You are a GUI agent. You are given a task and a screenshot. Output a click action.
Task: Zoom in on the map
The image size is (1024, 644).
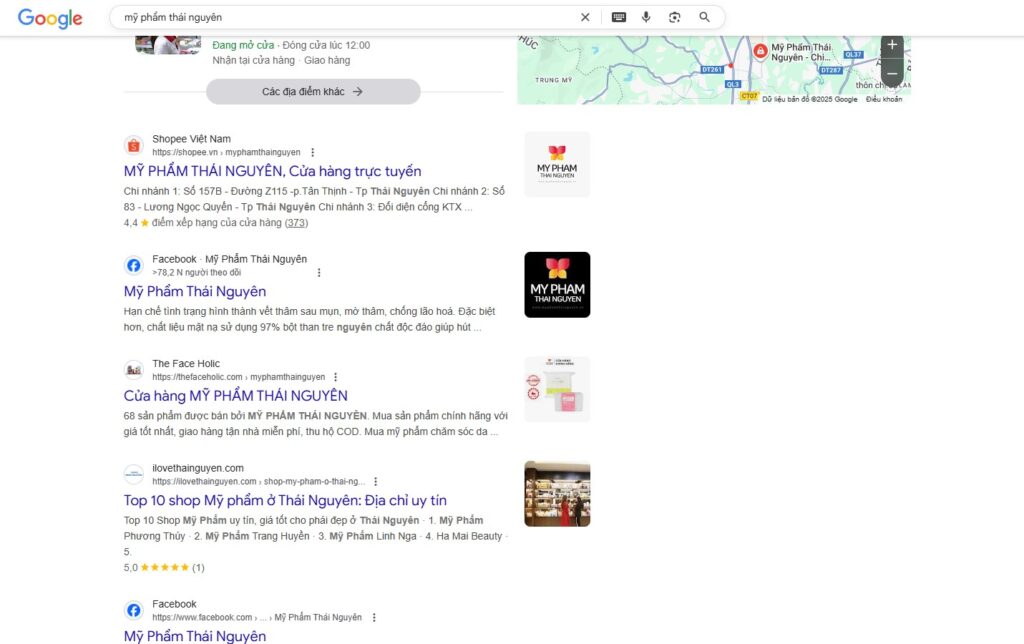[x=892, y=46]
